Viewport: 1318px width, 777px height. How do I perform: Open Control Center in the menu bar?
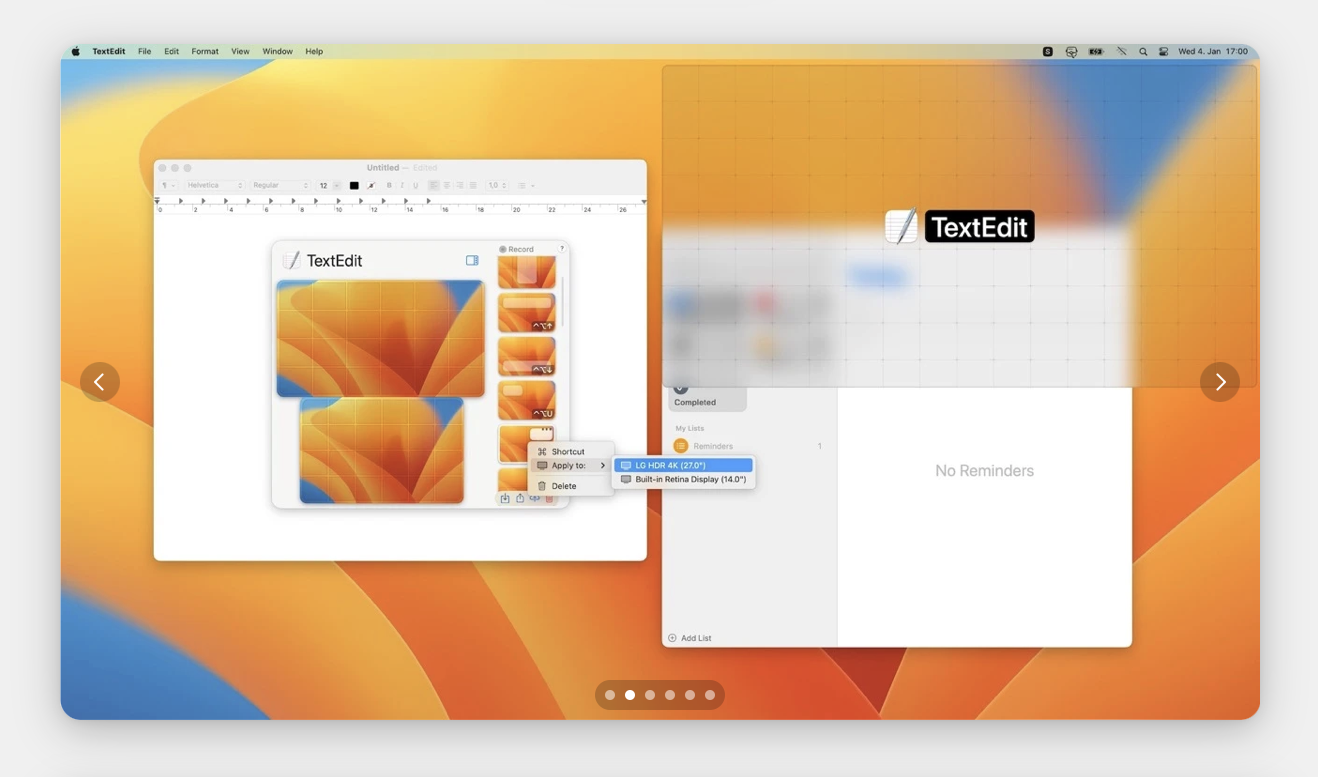(1163, 51)
